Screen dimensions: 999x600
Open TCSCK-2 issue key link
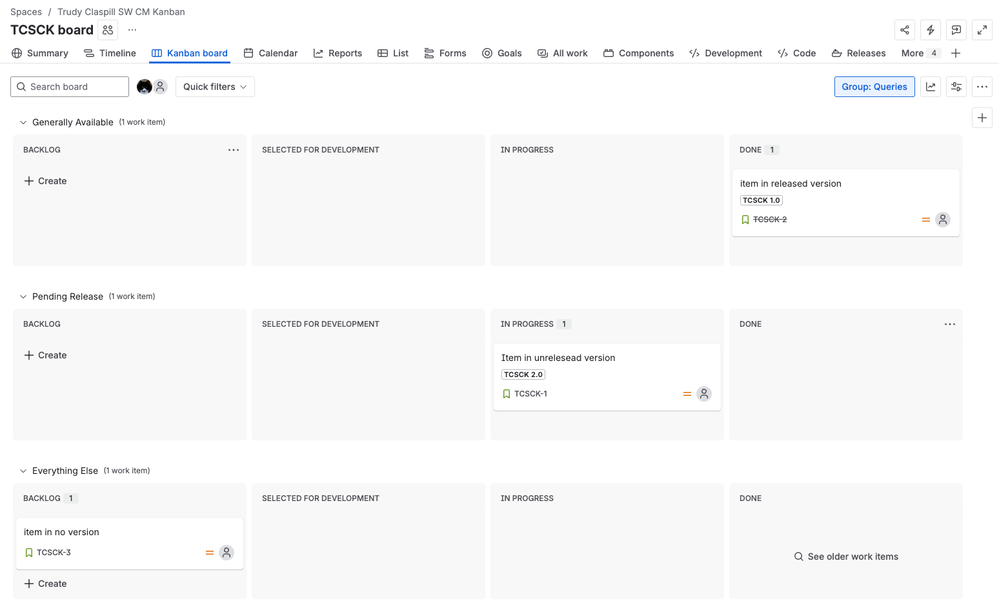770,220
